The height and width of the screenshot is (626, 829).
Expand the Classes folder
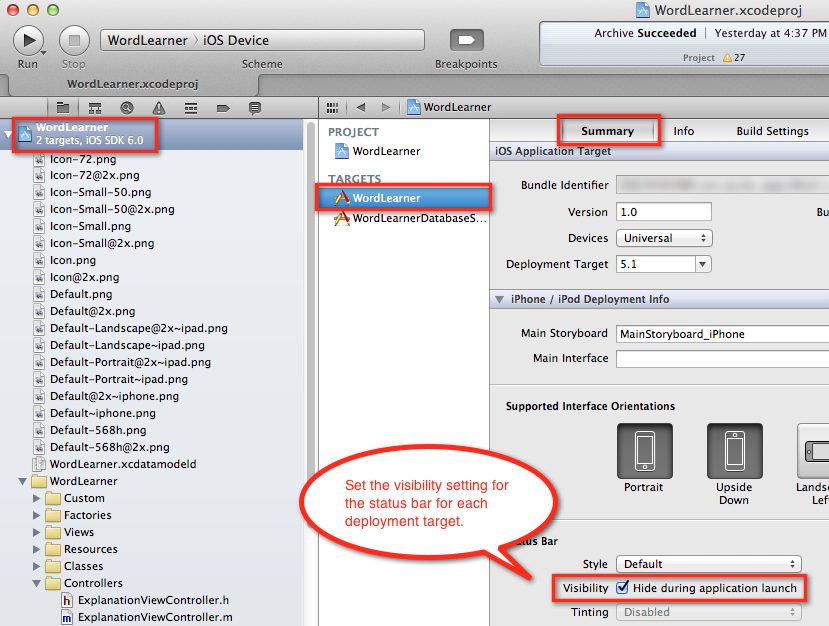36,566
